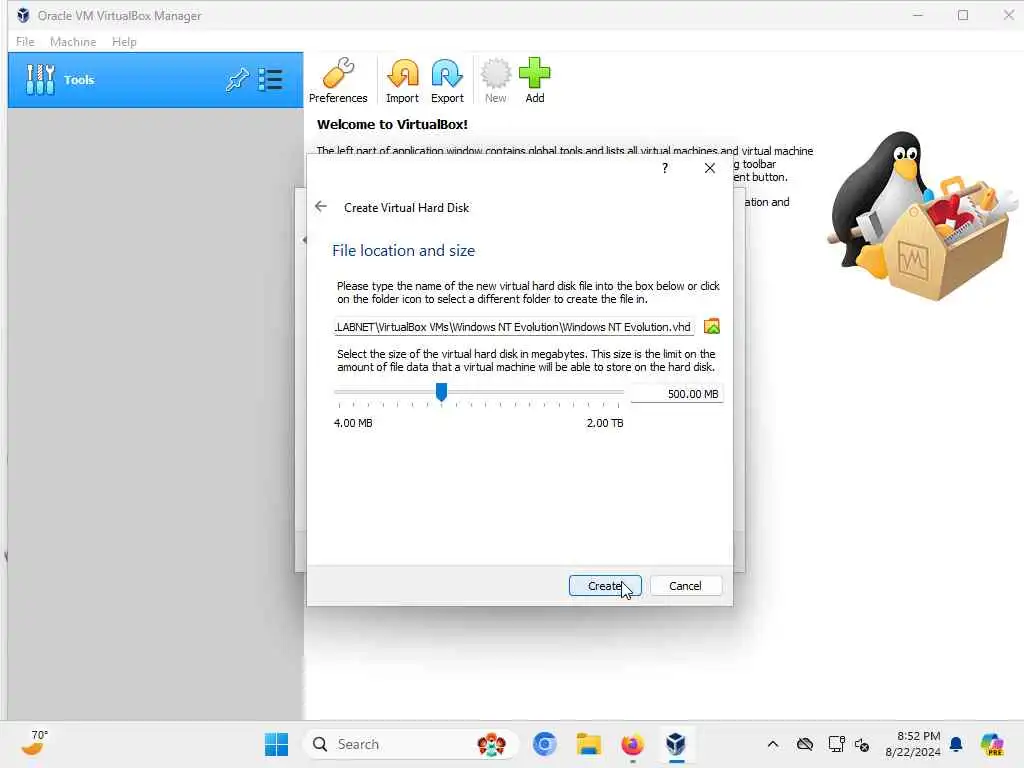This screenshot has height=768, width=1024.
Task: Launch Firefox from the taskbar
Action: (632, 744)
